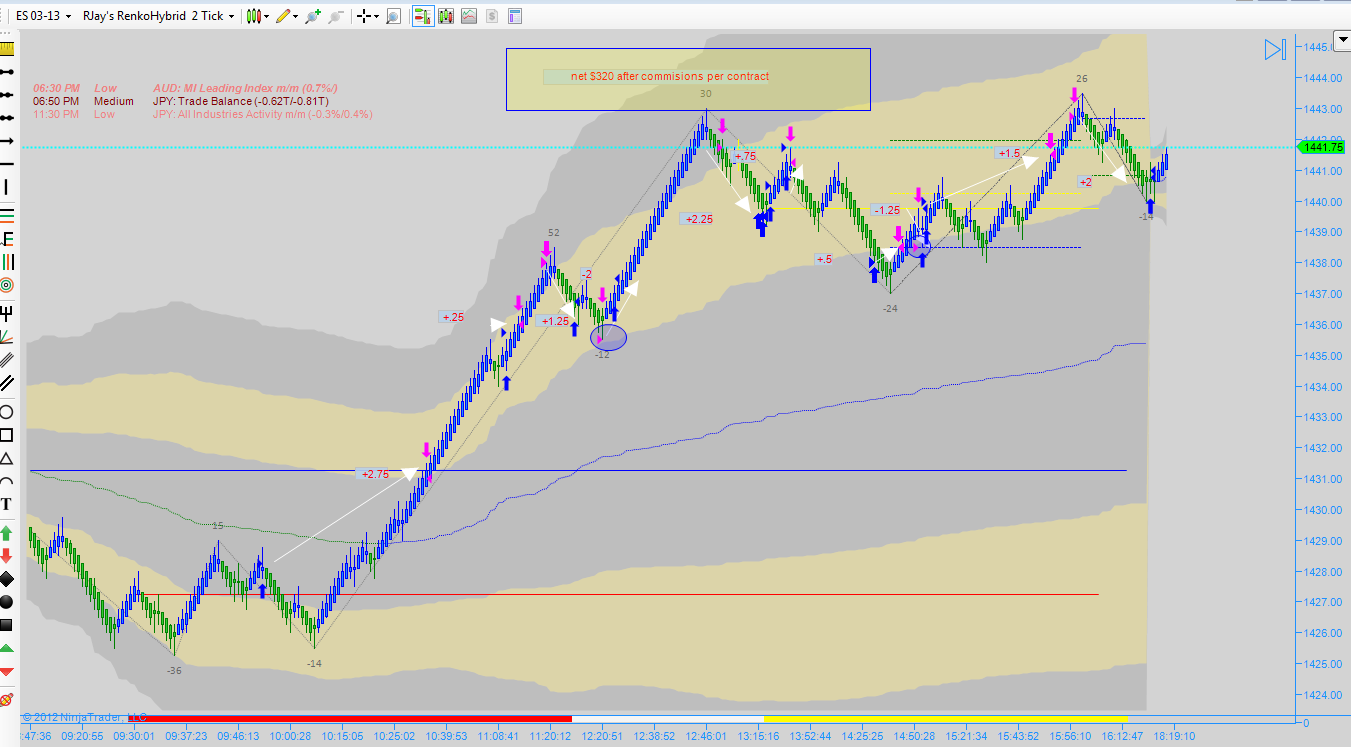Open the ES 03-13 instrument dropdown
Image resolution: width=1351 pixels, height=747 pixels.
pyautogui.click(x=43, y=16)
